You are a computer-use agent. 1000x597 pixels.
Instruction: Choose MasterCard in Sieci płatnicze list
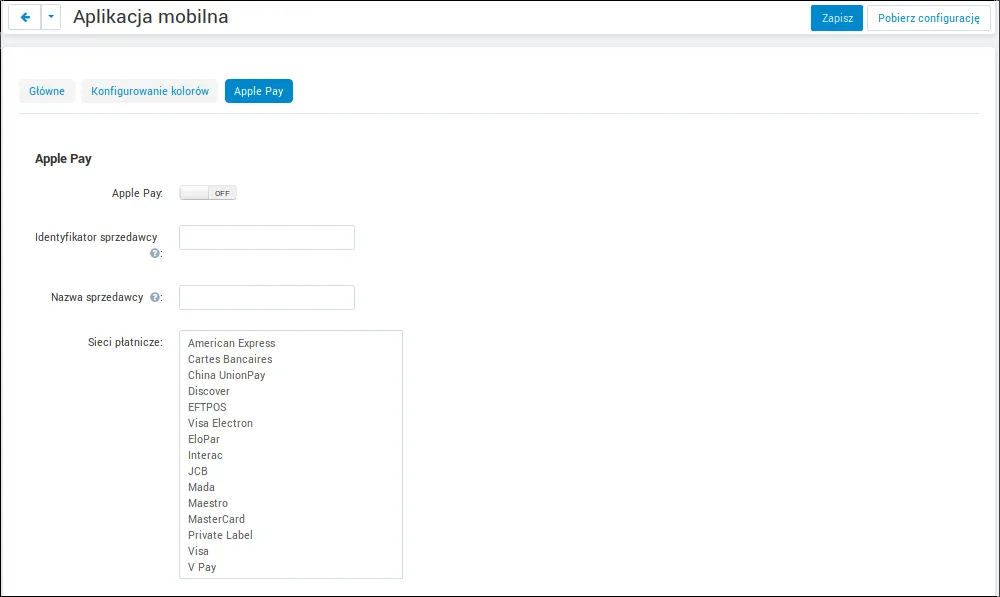pyautogui.click(x=291, y=519)
